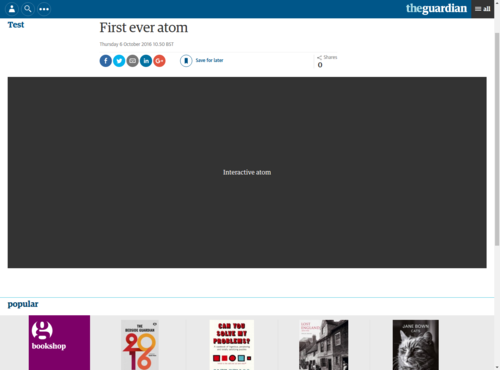Open the user profile icon
This screenshot has width=500, height=370.
pos(12,9)
